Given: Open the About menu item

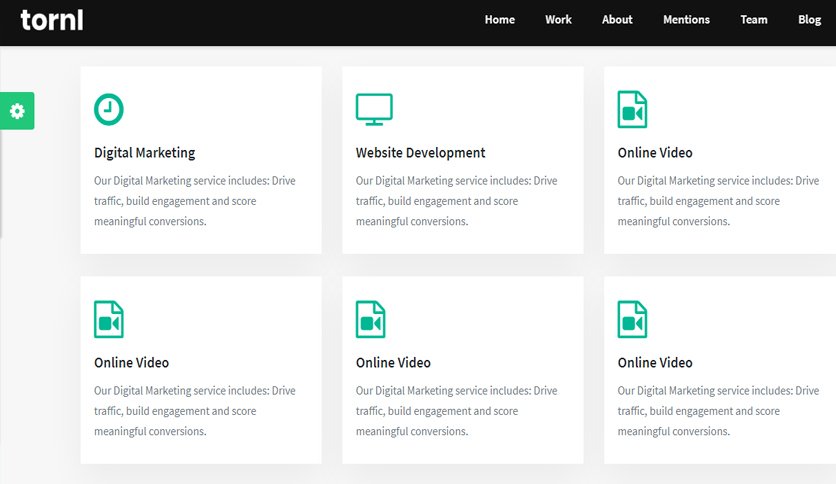Looking at the screenshot, I should click(x=617, y=20).
